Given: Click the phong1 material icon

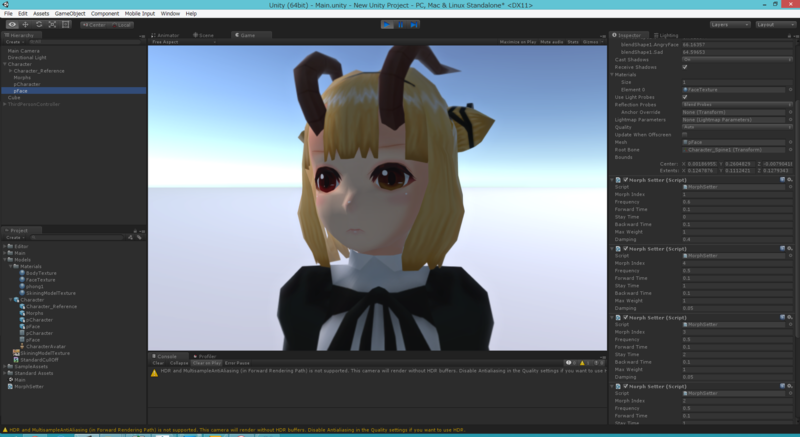Looking at the screenshot, I should click(22, 287).
